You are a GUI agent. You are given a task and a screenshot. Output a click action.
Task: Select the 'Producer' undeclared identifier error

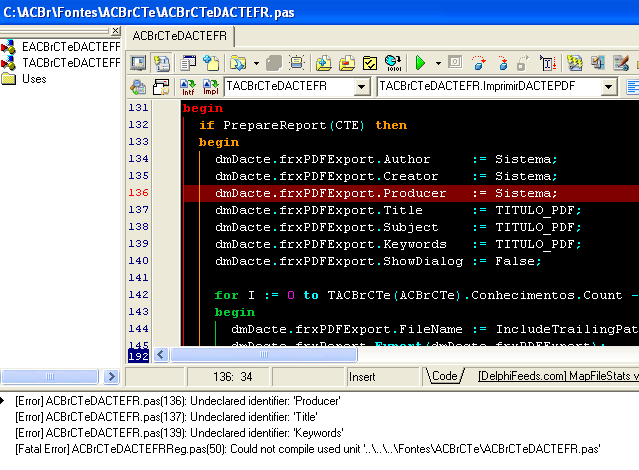coord(178,401)
